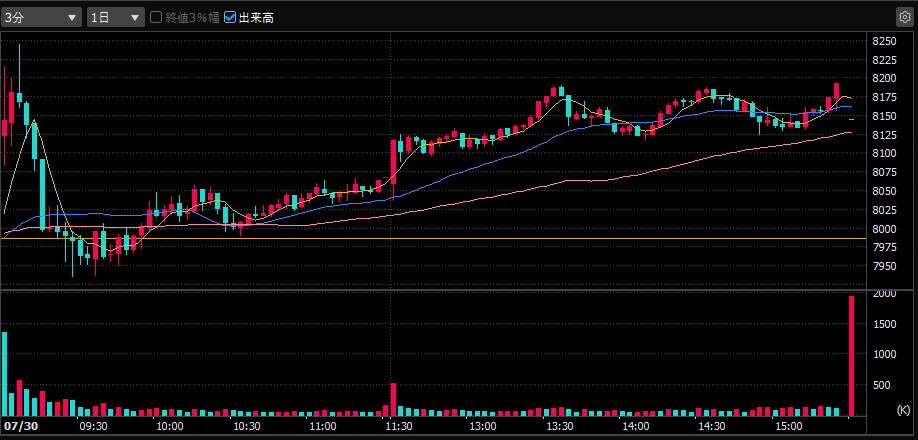
Task: Open the chart settings gear icon
Action: point(905,18)
